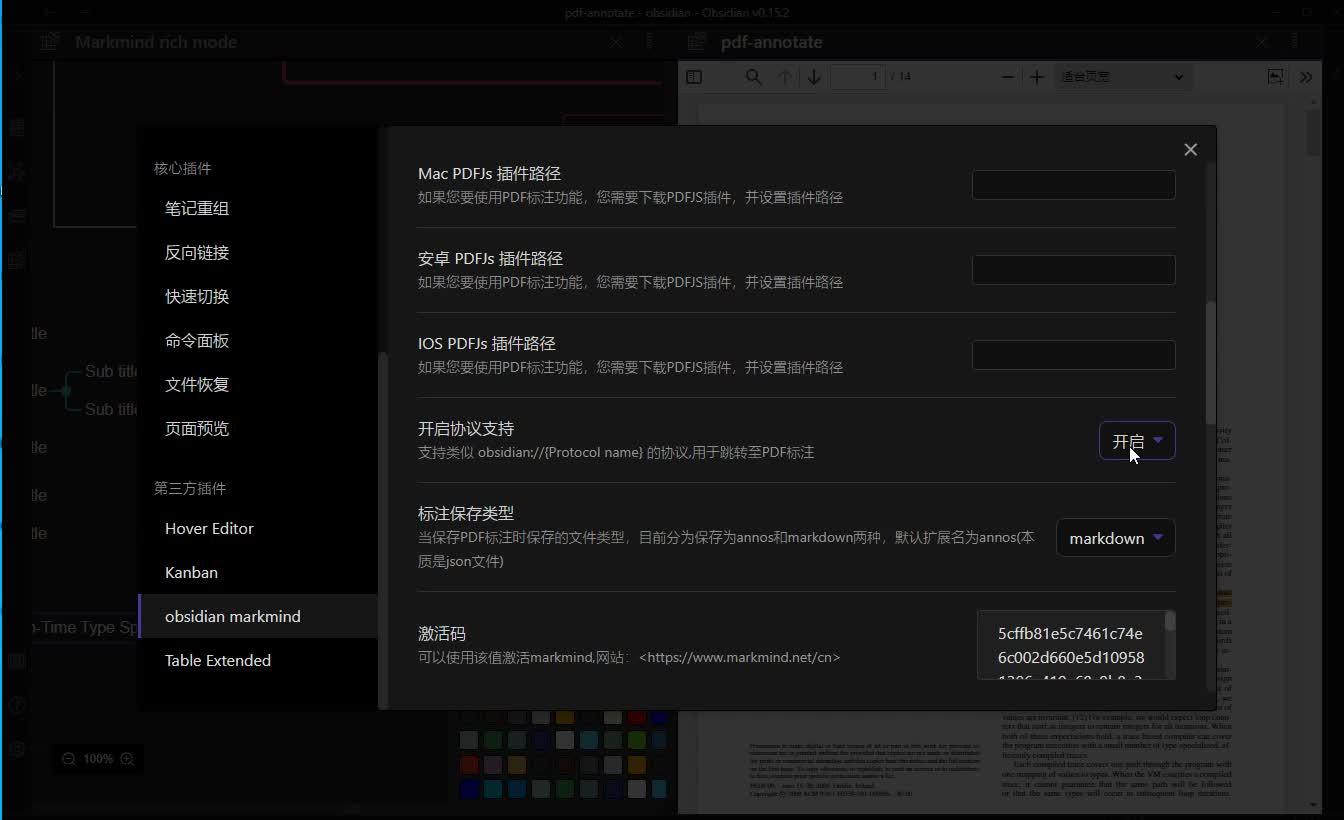The height and width of the screenshot is (820, 1344).
Task: Go to previous page with up arrow
Action: tap(784, 76)
